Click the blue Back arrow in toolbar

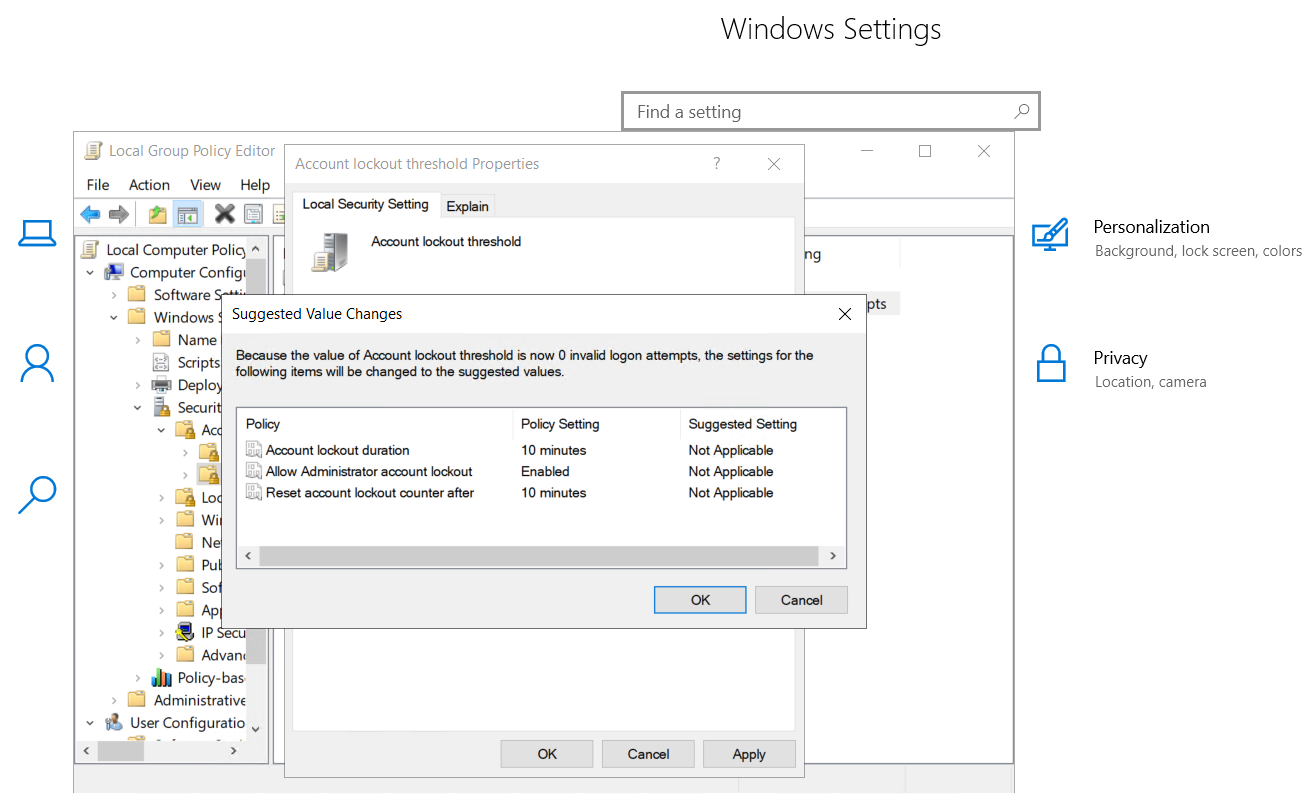click(90, 214)
